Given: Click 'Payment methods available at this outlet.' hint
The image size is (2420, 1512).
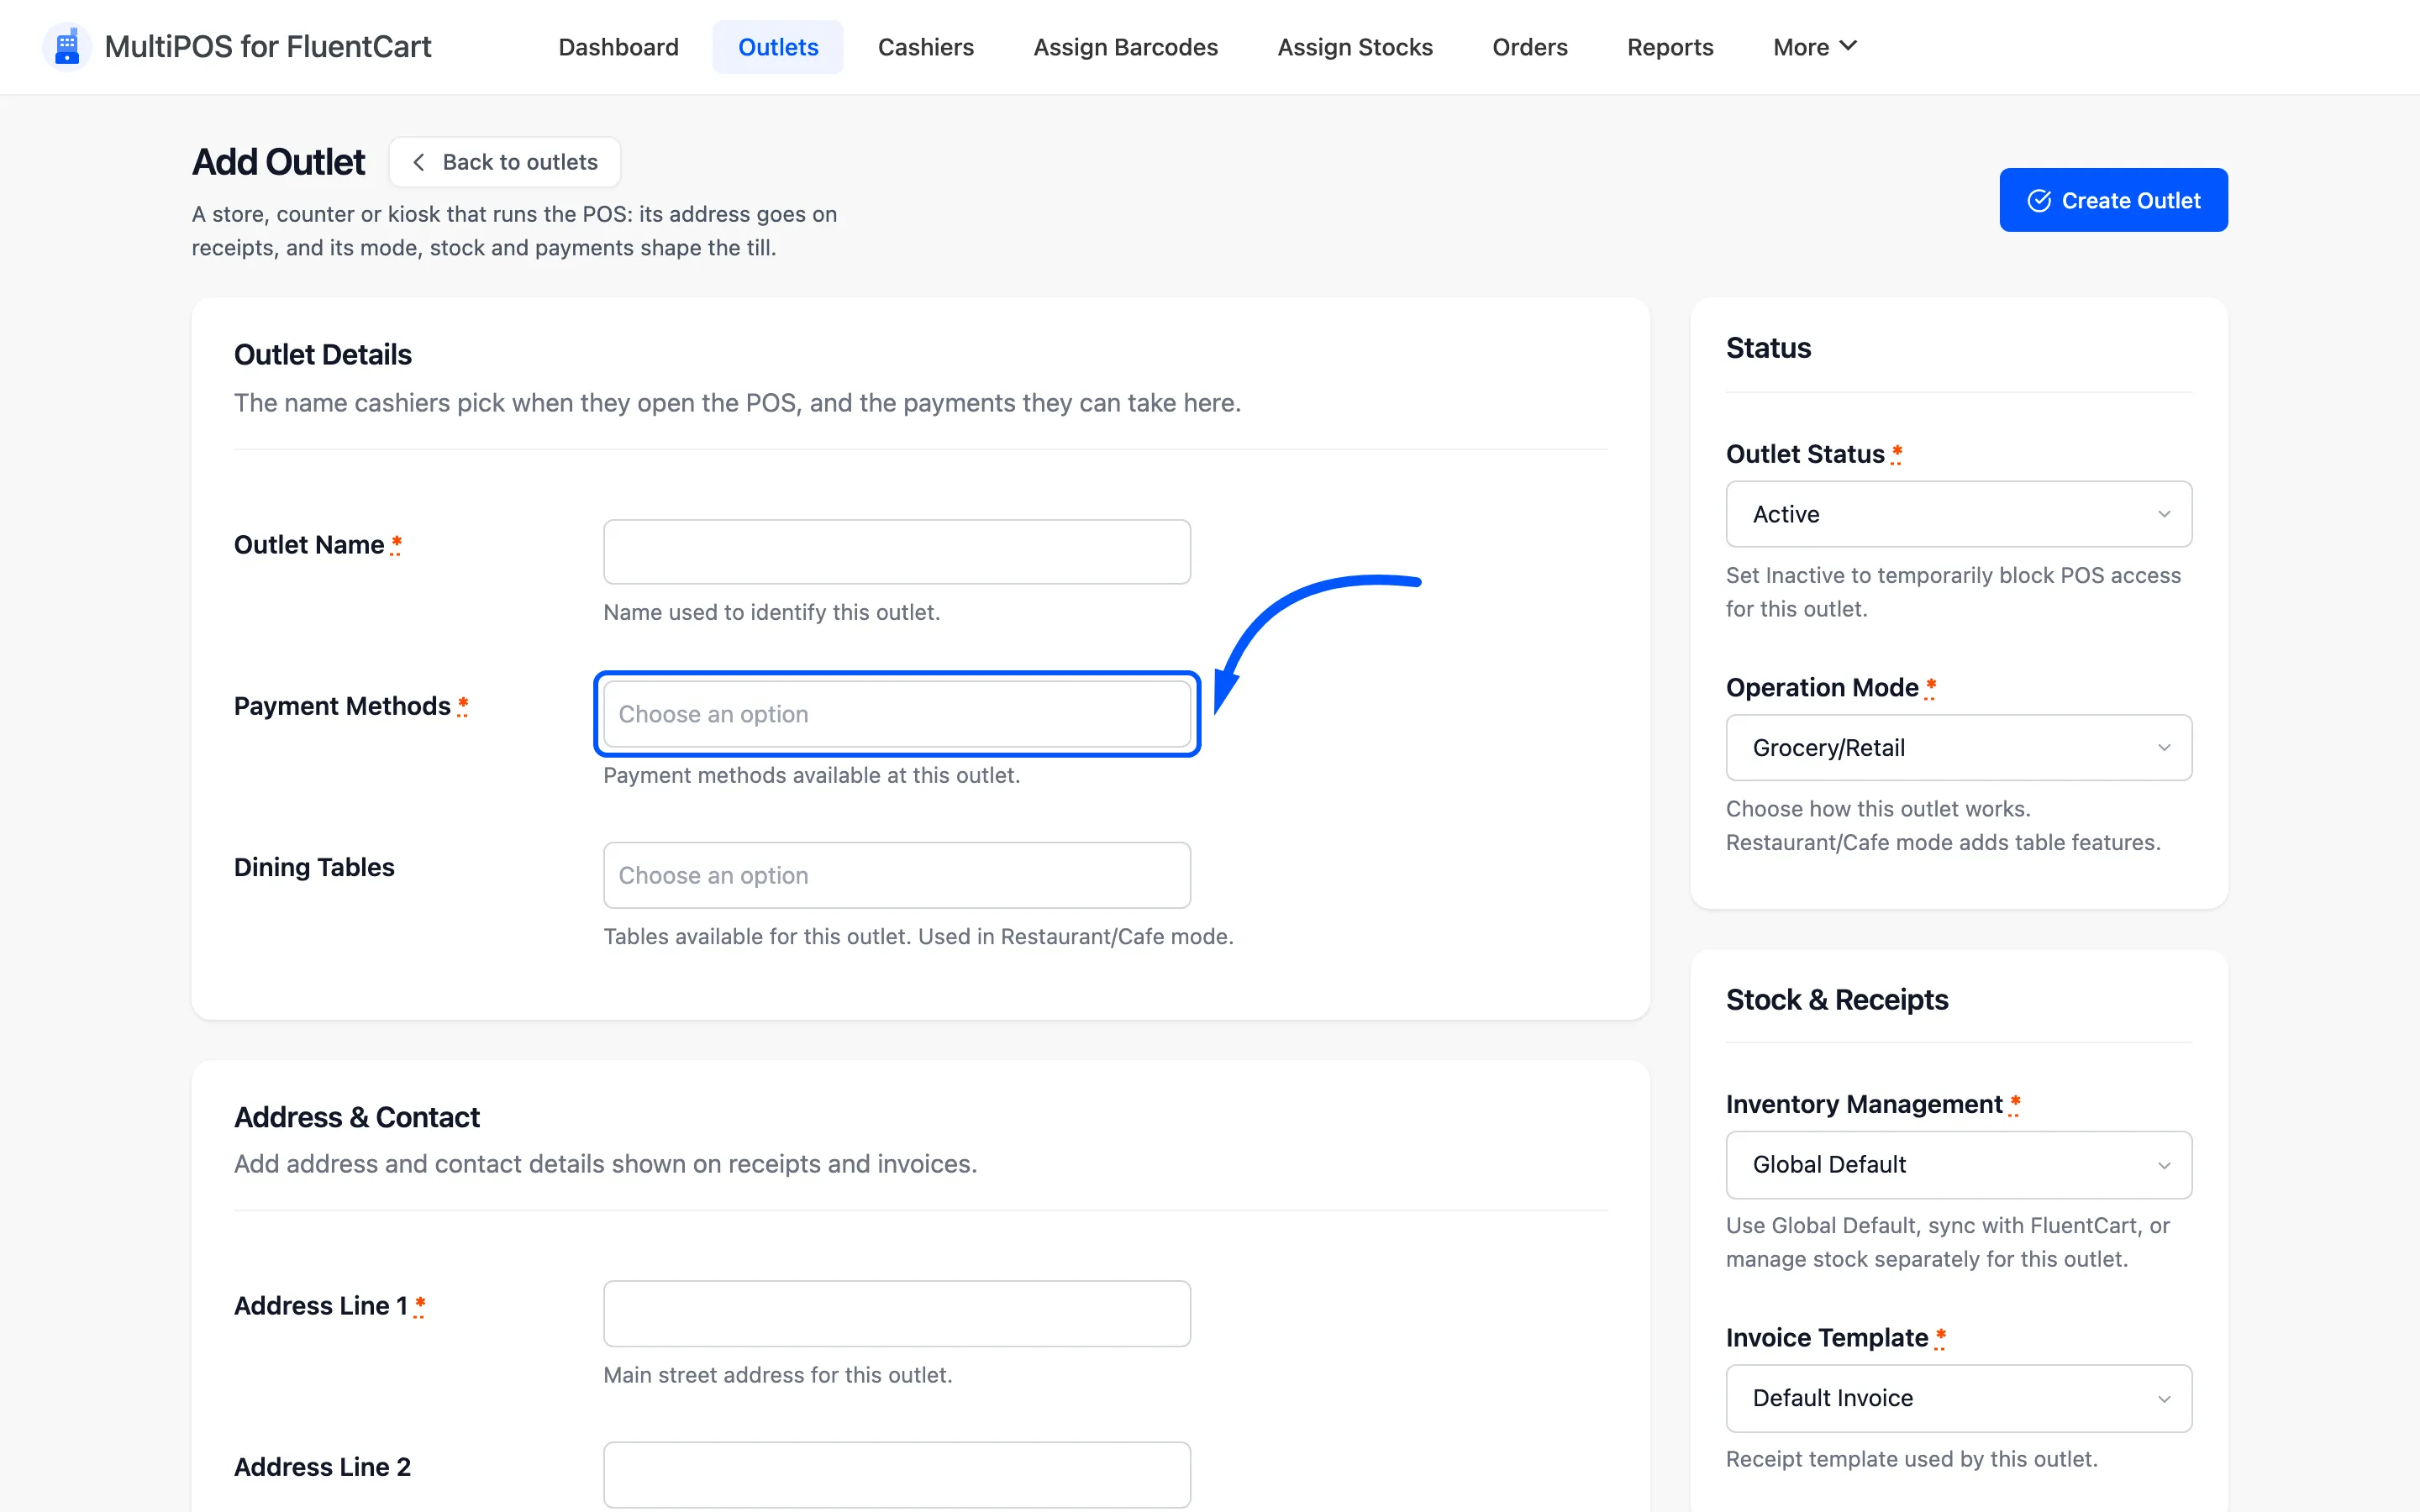Looking at the screenshot, I should click(x=811, y=775).
